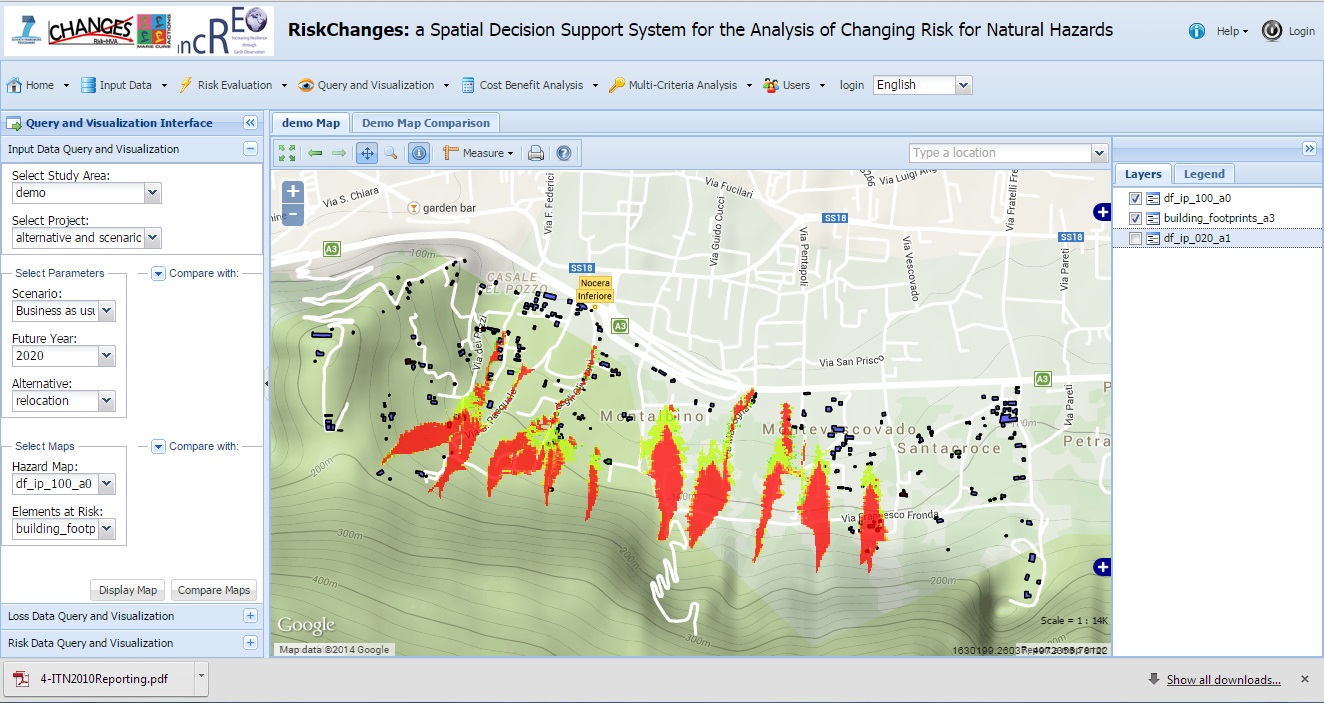Open the Measure tool dropdown
The image size is (1324, 703).
tap(478, 153)
